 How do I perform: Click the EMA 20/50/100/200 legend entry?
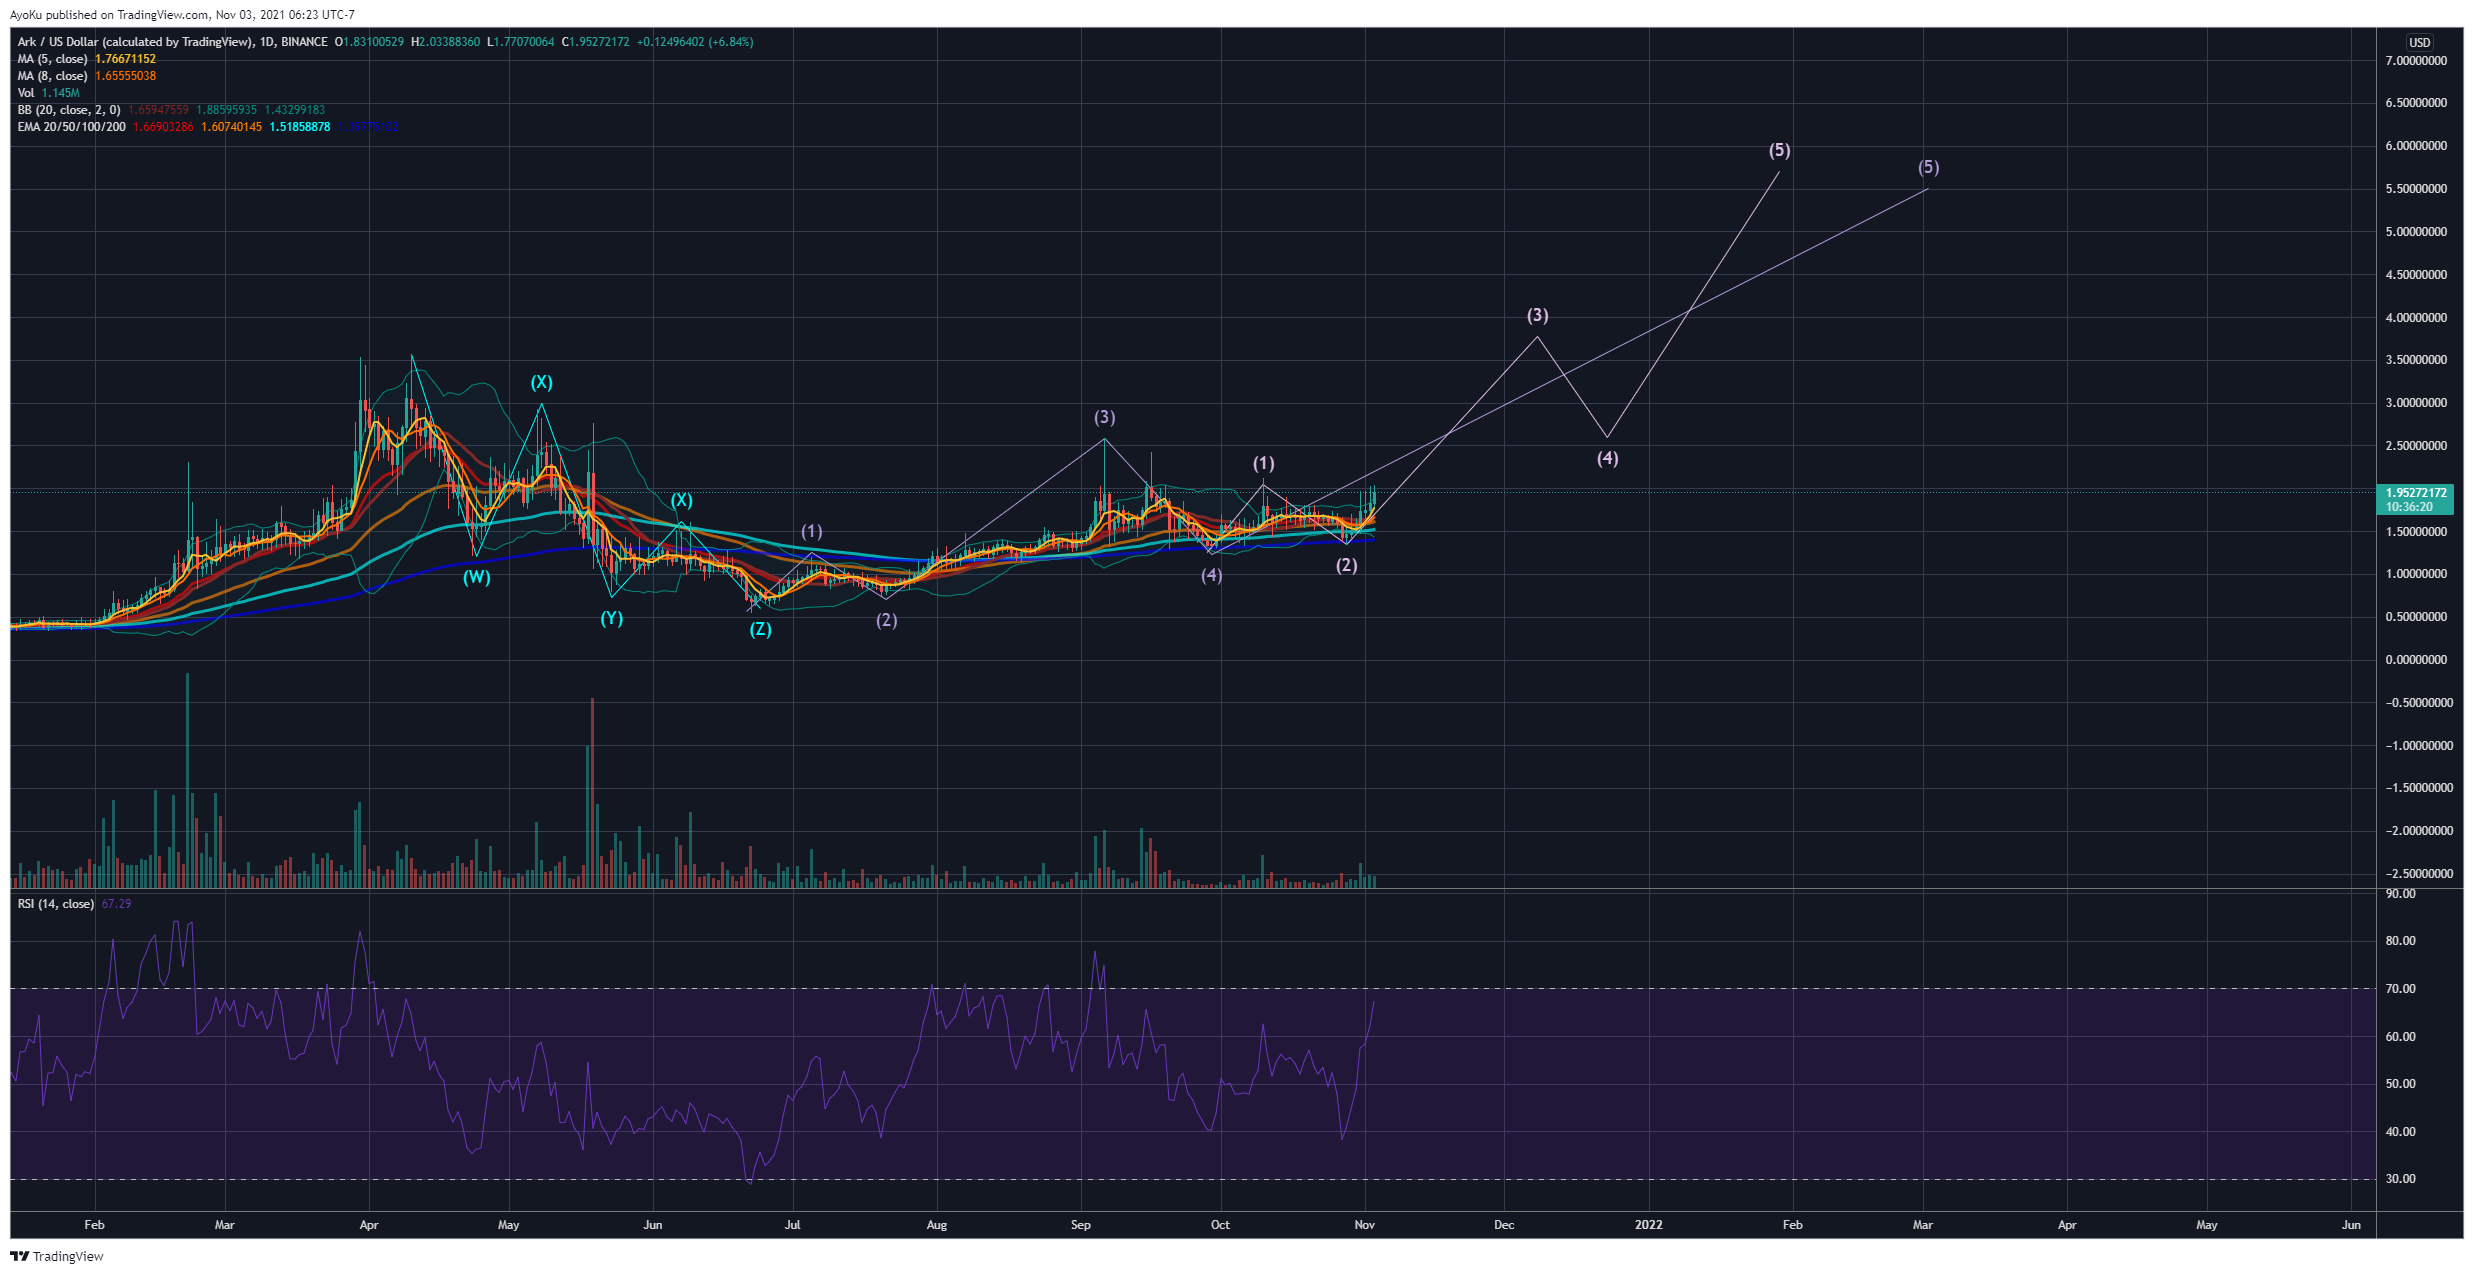[x=72, y=127]
